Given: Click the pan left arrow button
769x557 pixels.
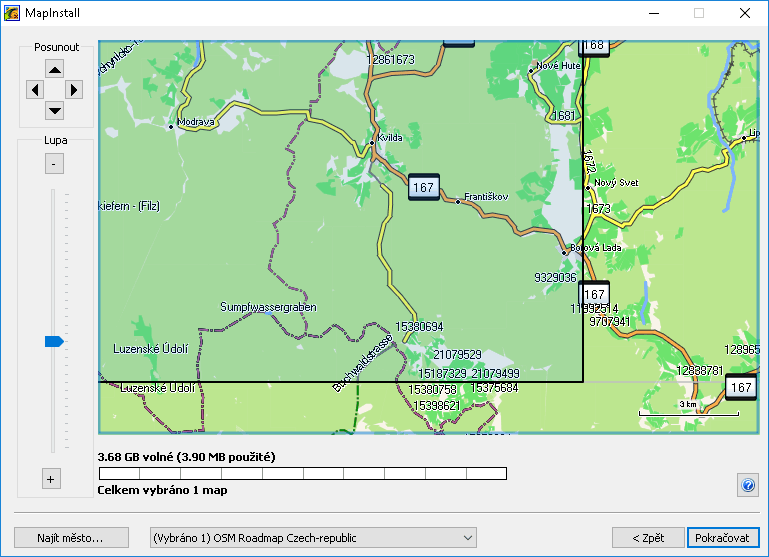Looking at the screenshot, I should click(x=36, y=89).
